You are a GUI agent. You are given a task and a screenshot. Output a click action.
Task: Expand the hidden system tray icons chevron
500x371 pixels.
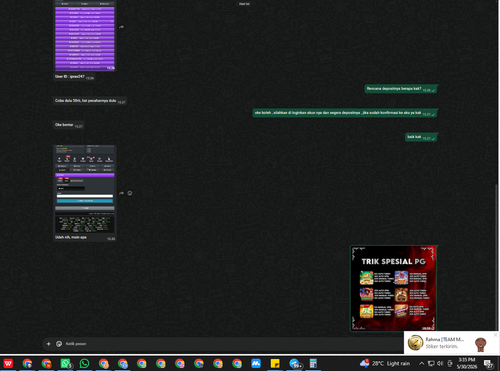click(x=422, y=363)
